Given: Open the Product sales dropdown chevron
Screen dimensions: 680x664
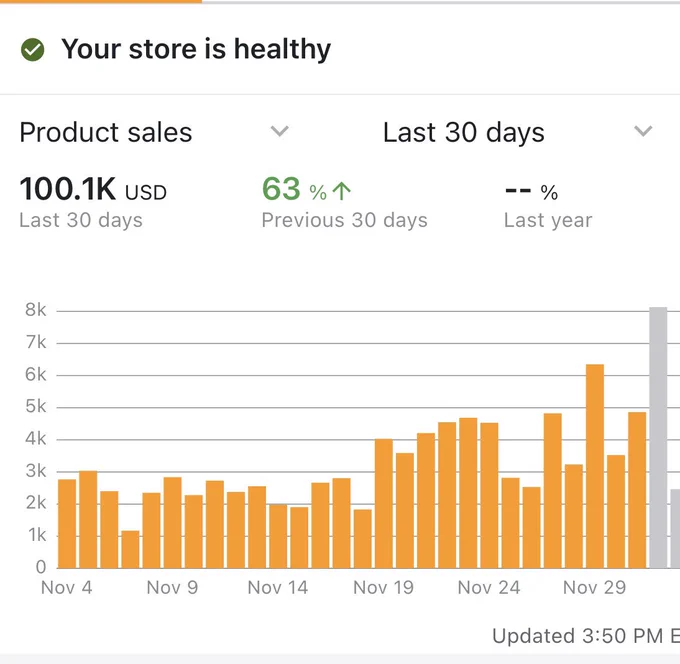Looking at the screenshot, I should point(279,131).
